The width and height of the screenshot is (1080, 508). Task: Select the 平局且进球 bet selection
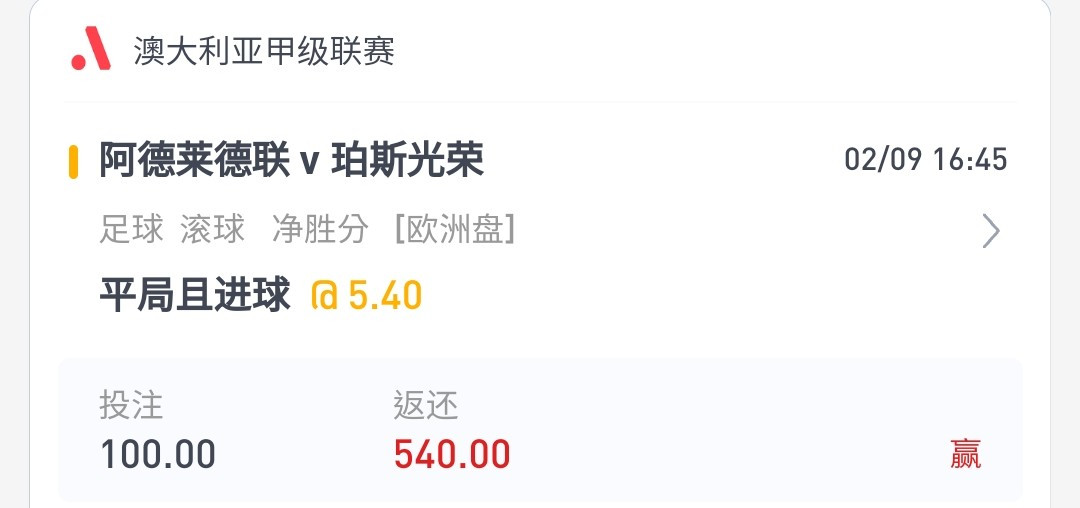tap(195, 295)
